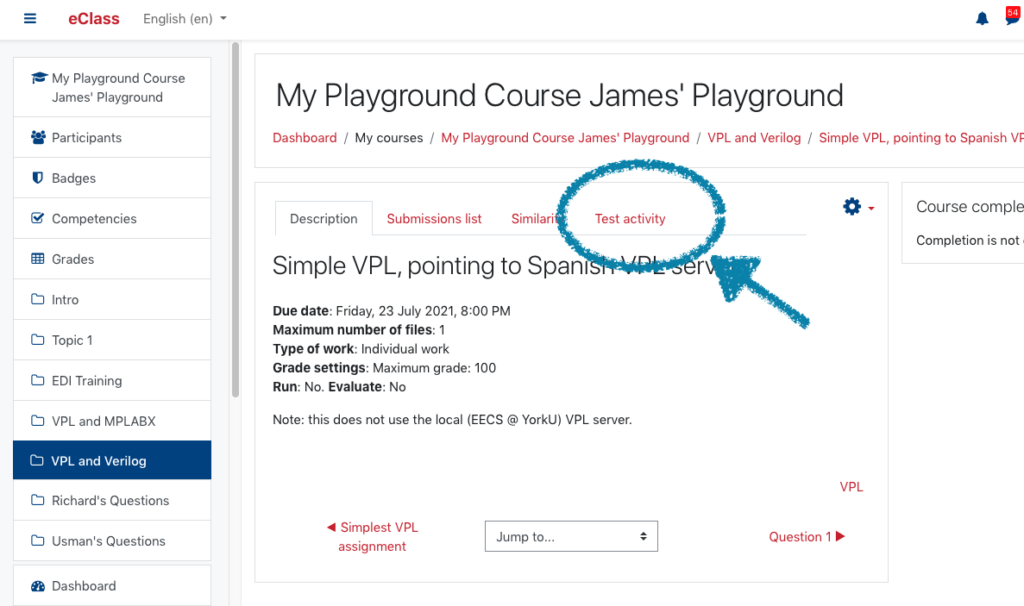Go to the EDI Training section
The width and height of the screenshot is (1024, 606).
[x=112, y=380]
